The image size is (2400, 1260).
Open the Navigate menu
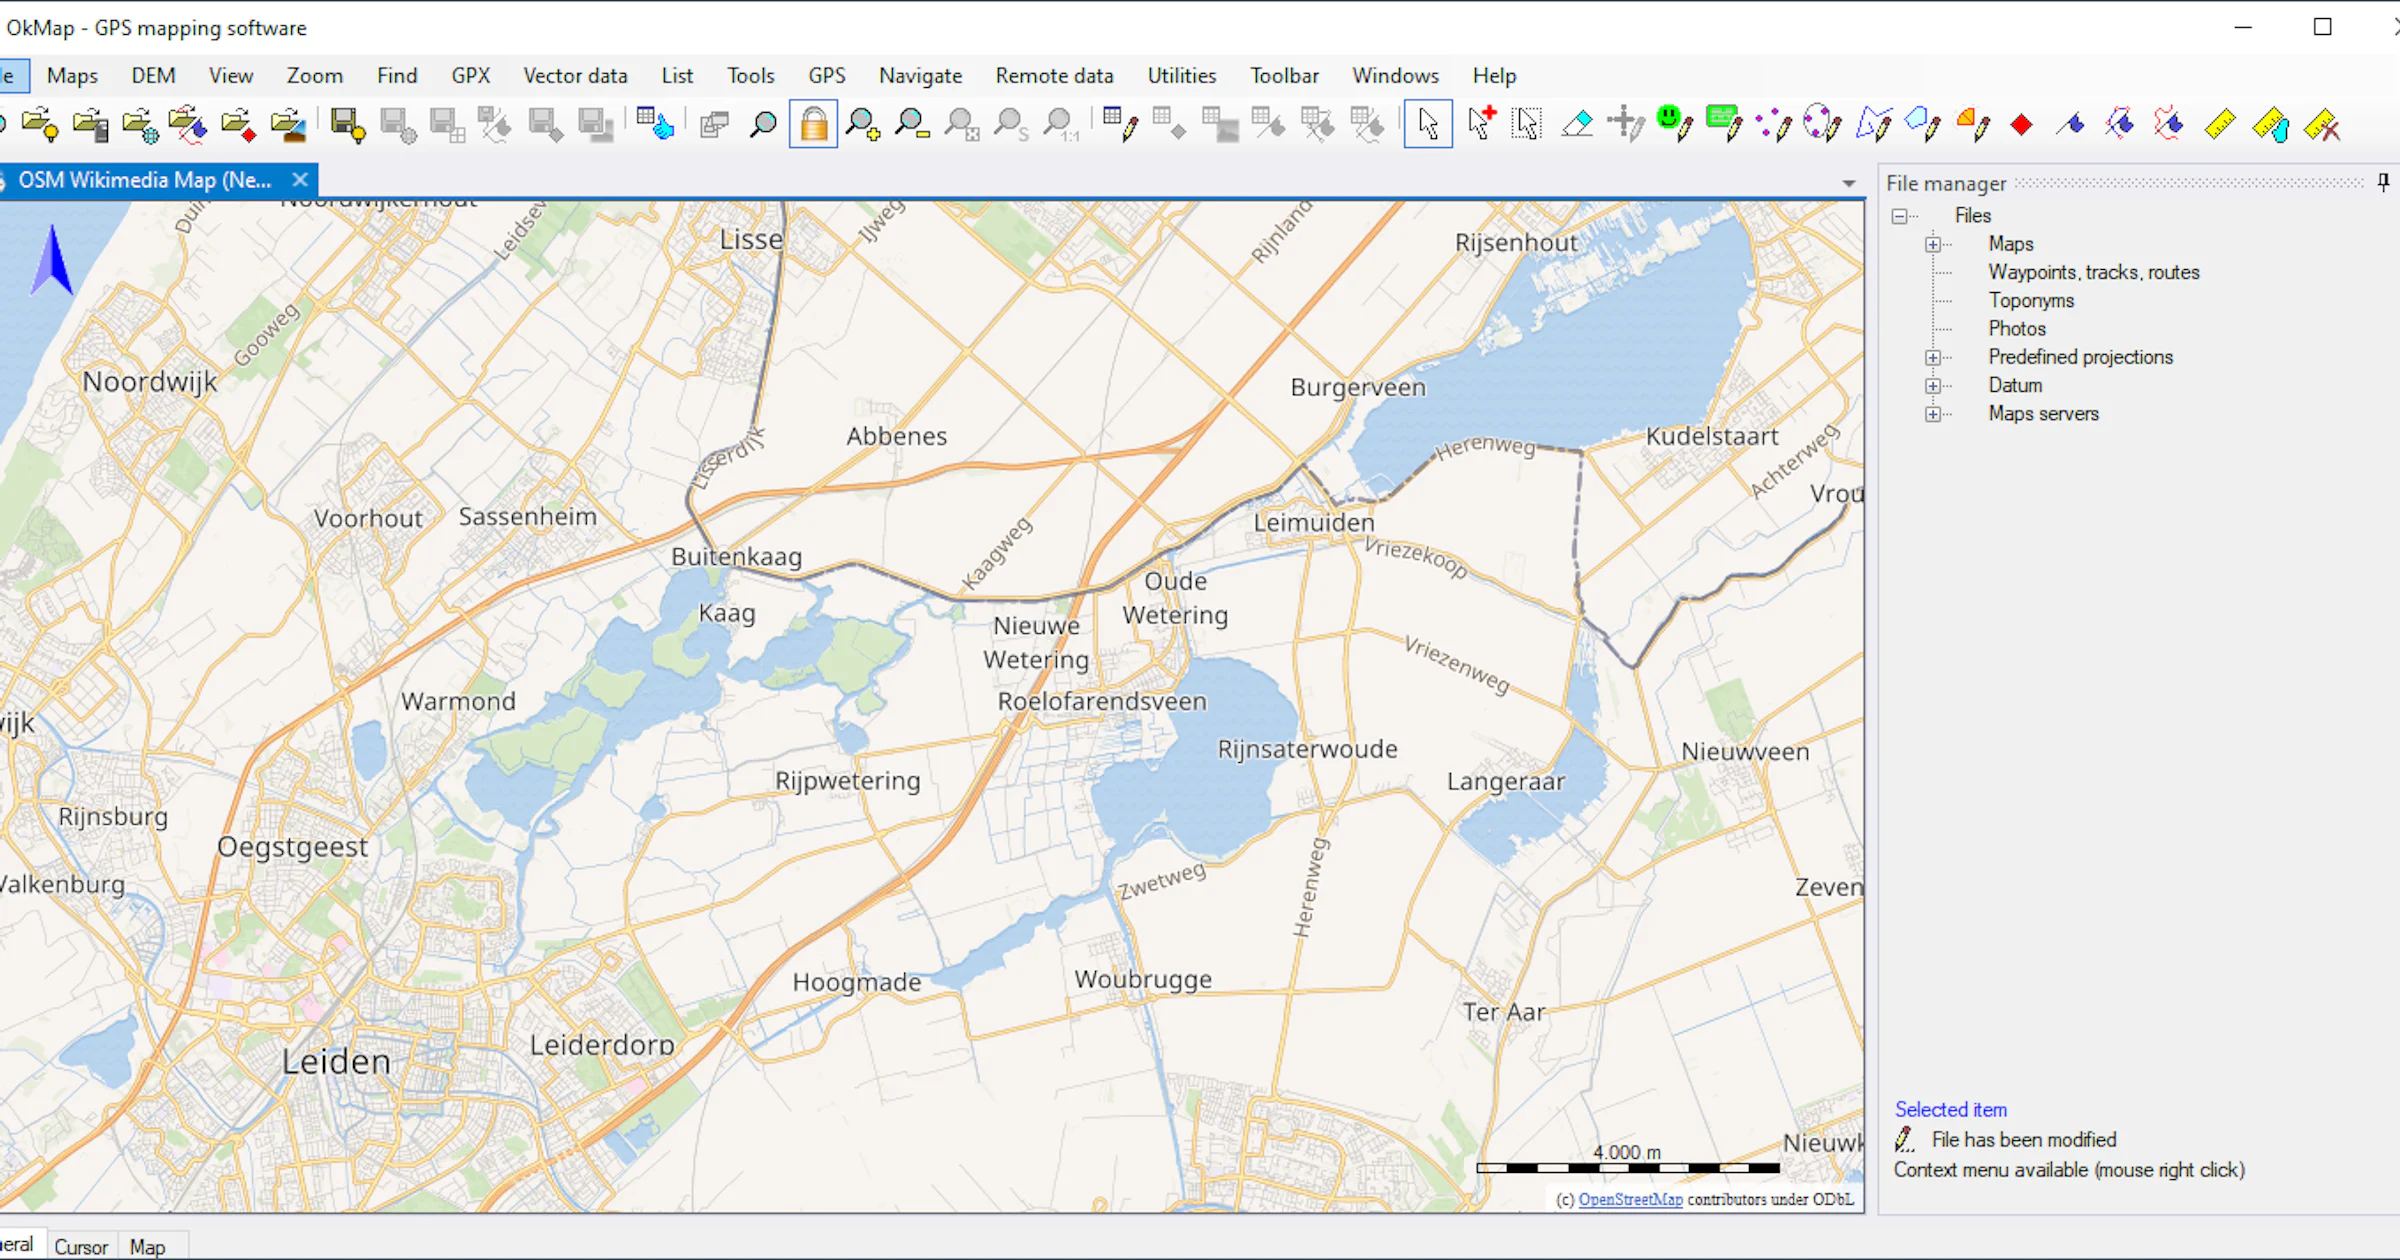(x=920, y=76)
